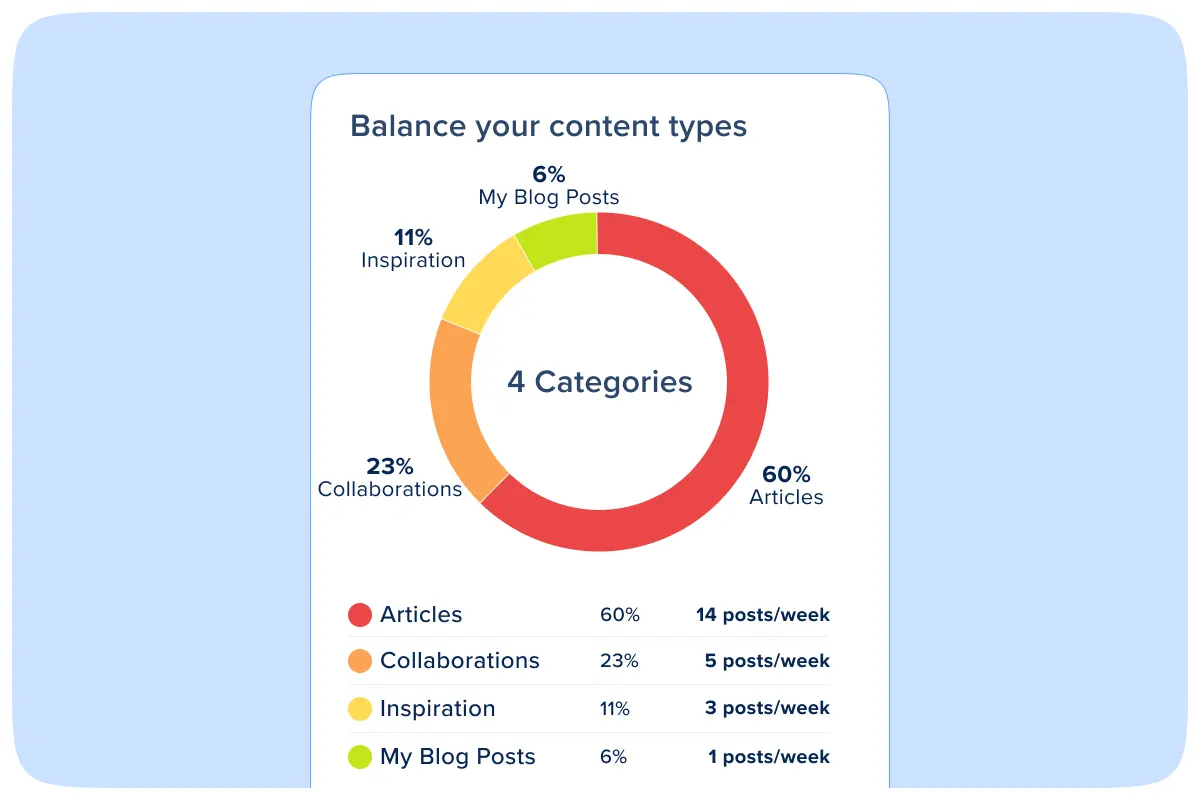The image size is (1200, 800).
Task: Click the '4 Categories' center label
Action: click(x=599, y=382)
